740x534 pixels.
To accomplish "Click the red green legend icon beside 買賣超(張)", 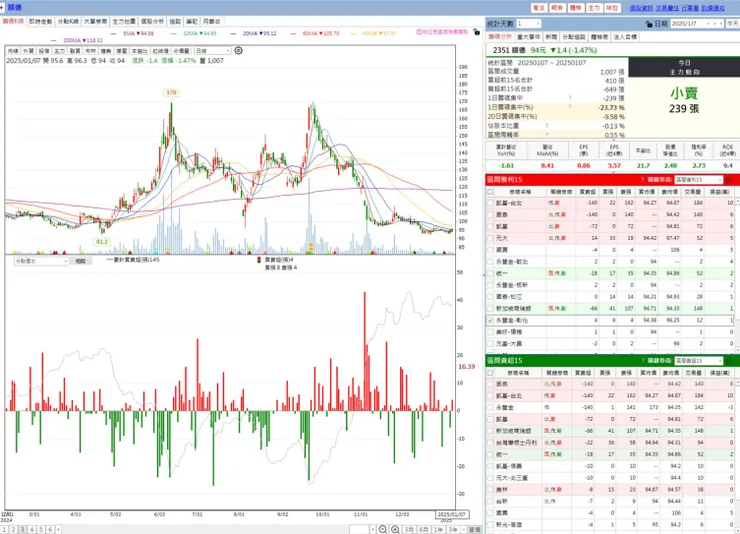I will (x=259, y=260).
